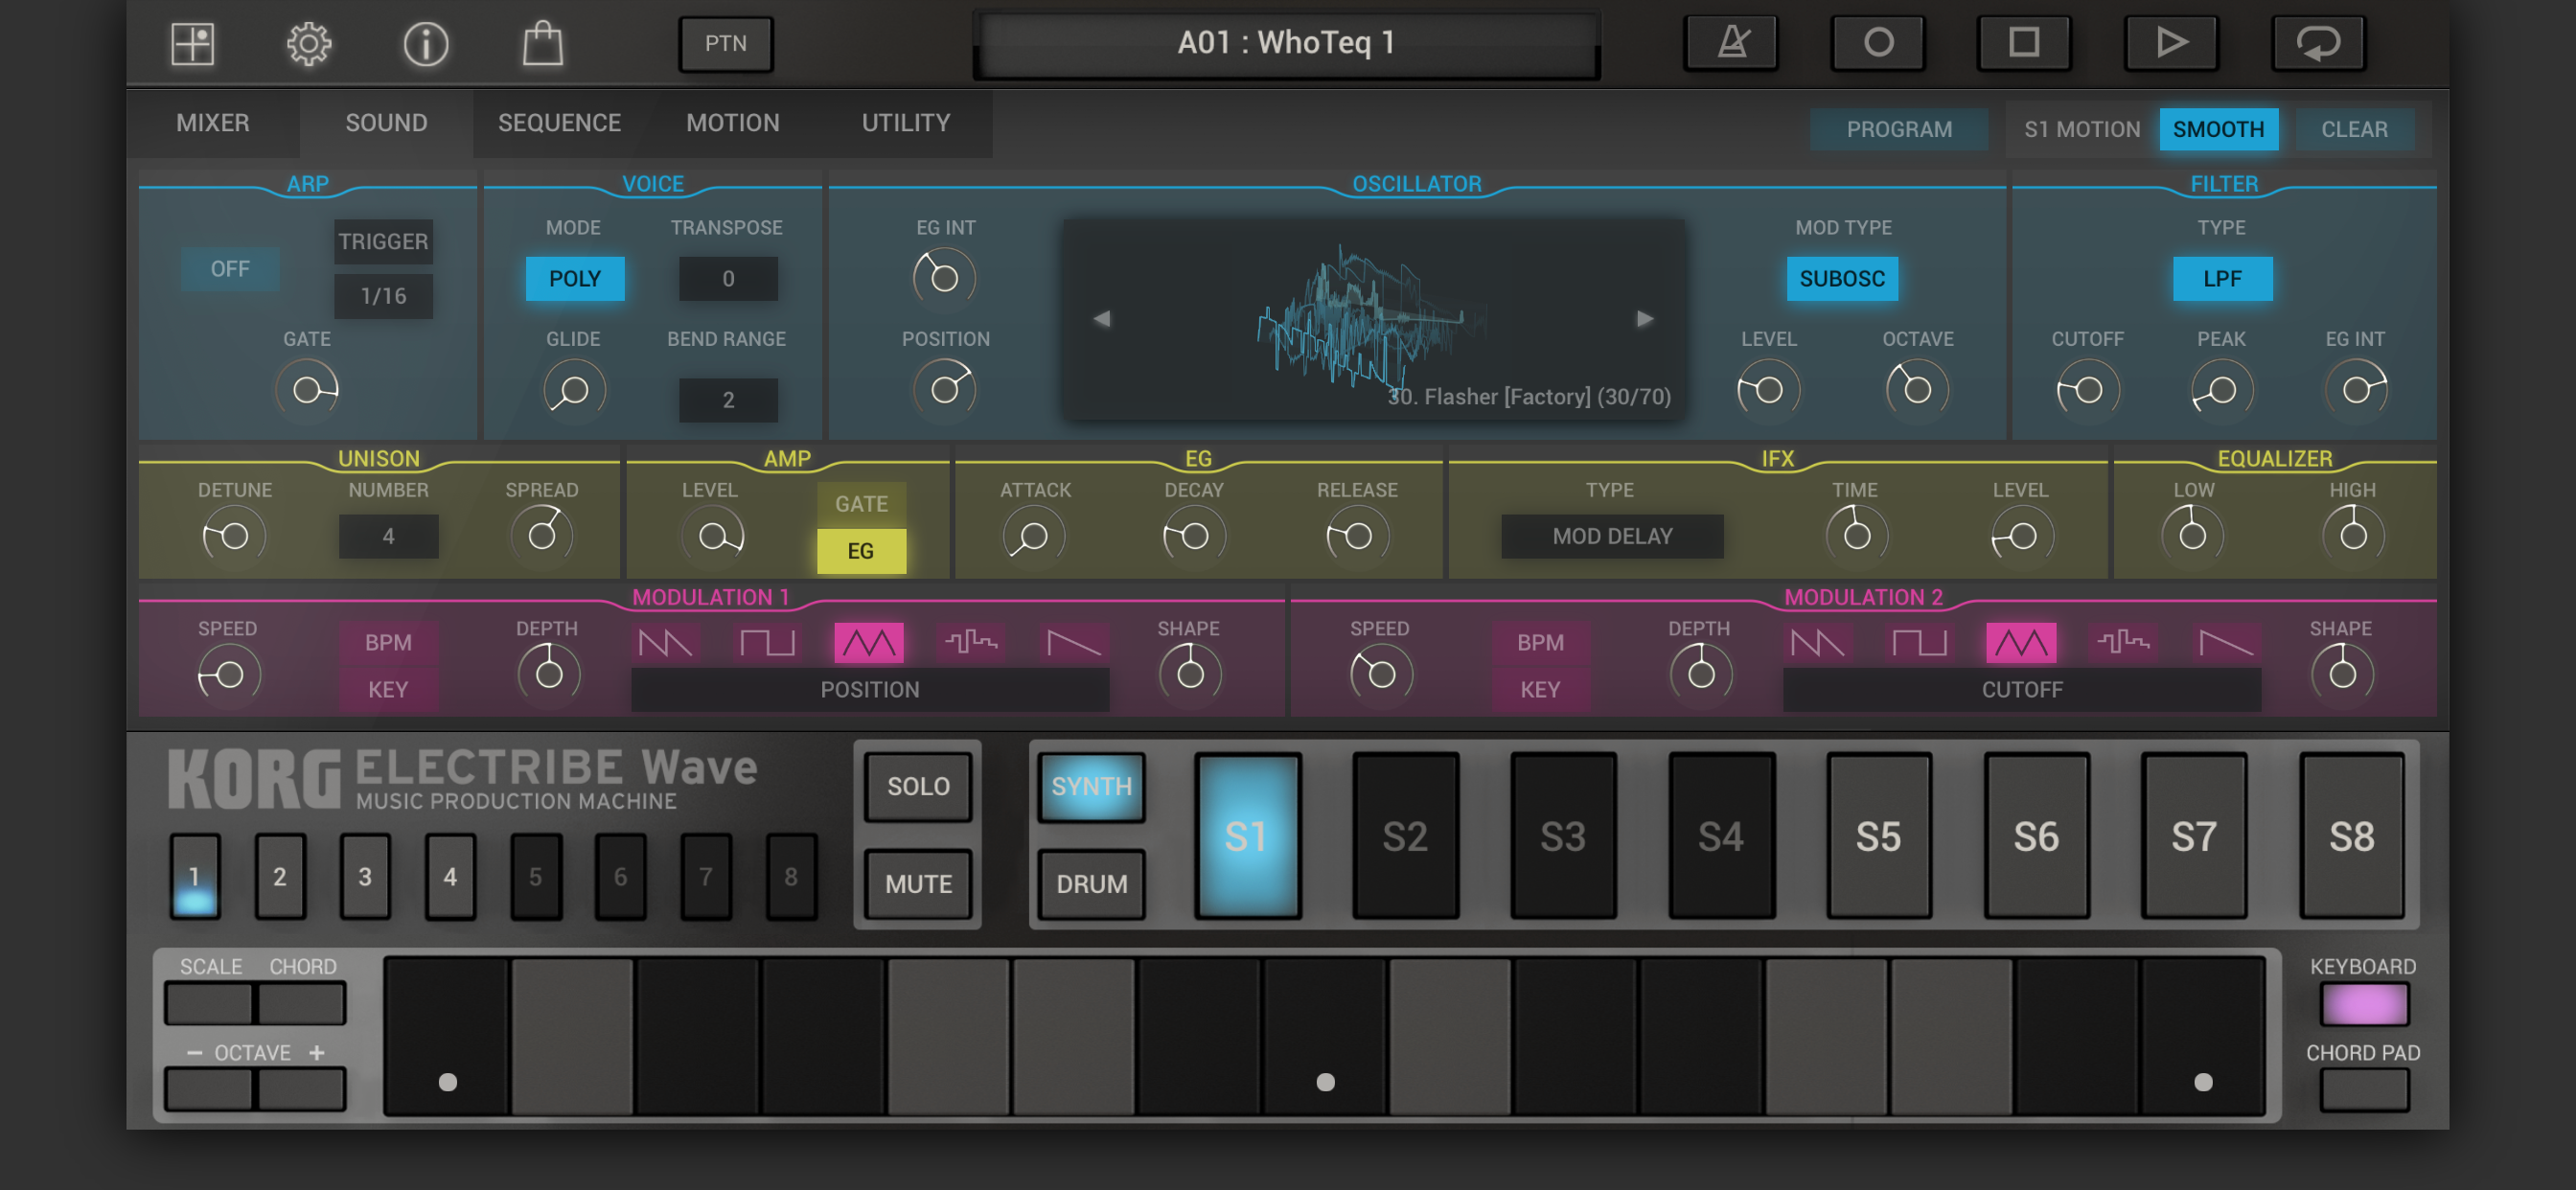The height and width of the screenshot is (1190, 2576).
Task: Toggle the metronome icon
Action: [x=1732, y=43]
